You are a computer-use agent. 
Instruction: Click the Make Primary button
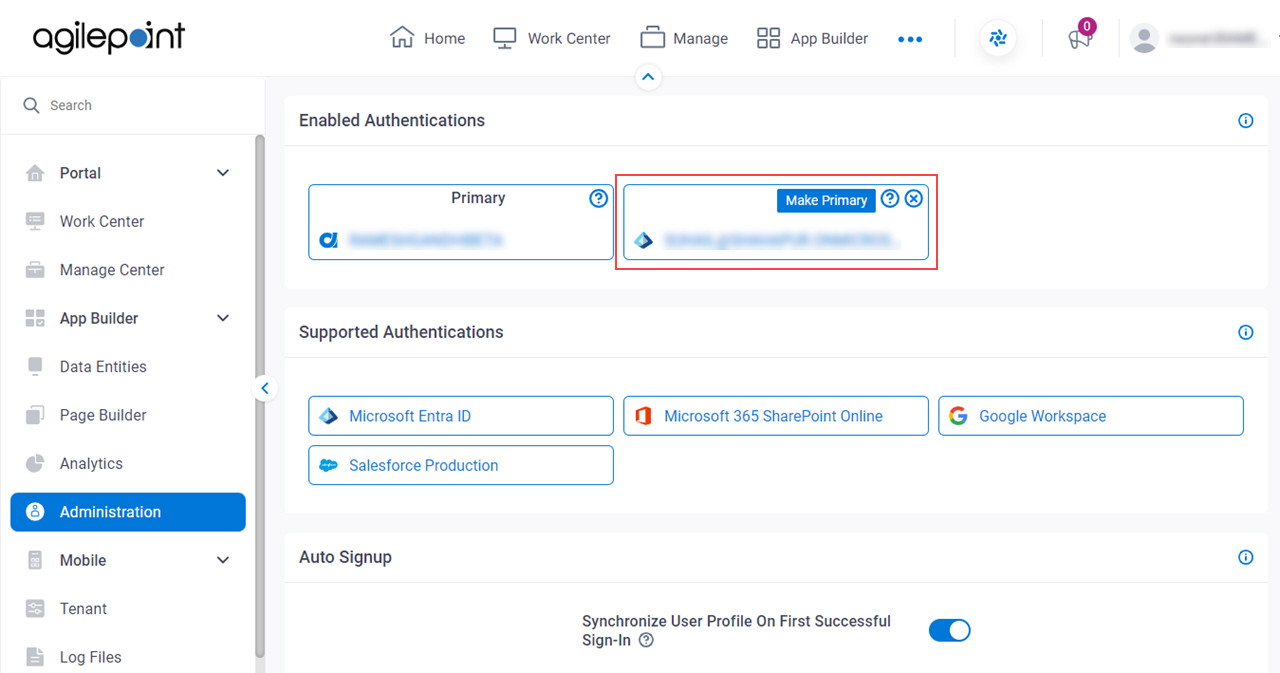[826, 200]
